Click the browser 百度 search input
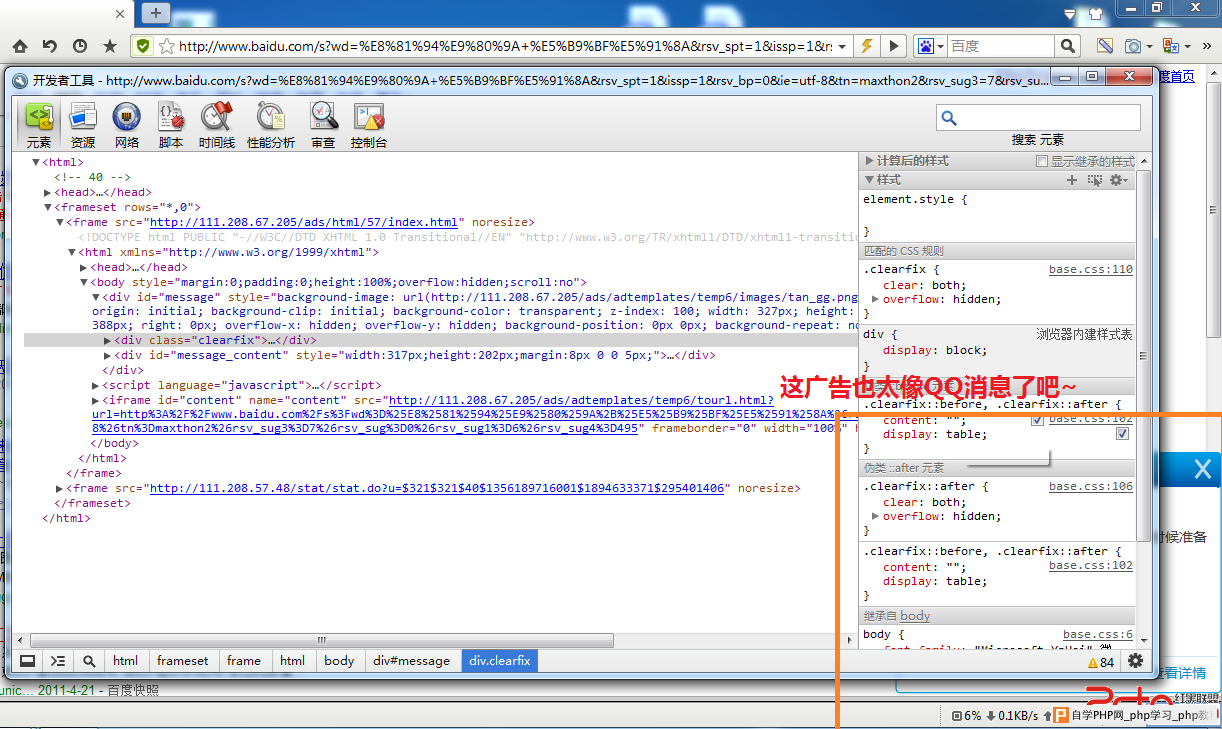 point(1000,46)
